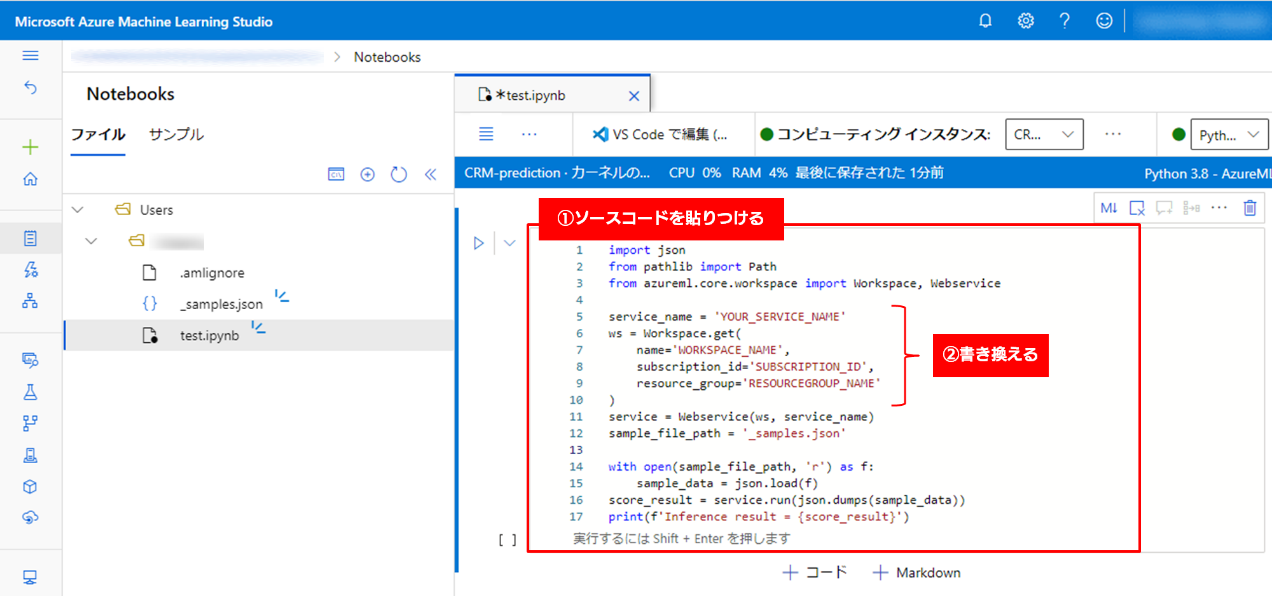Click the Notebooks breadcrumb

click(x=387, y=57)
